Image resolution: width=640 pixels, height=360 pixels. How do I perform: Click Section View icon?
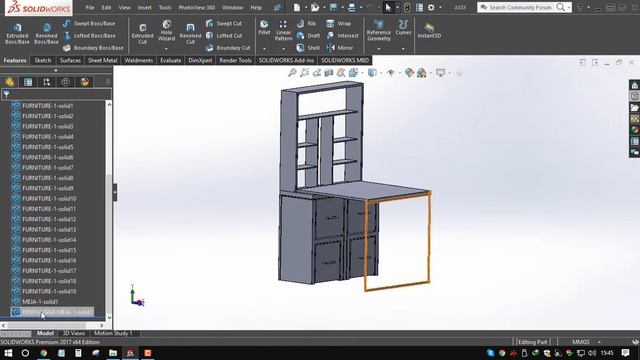[329, 73]
